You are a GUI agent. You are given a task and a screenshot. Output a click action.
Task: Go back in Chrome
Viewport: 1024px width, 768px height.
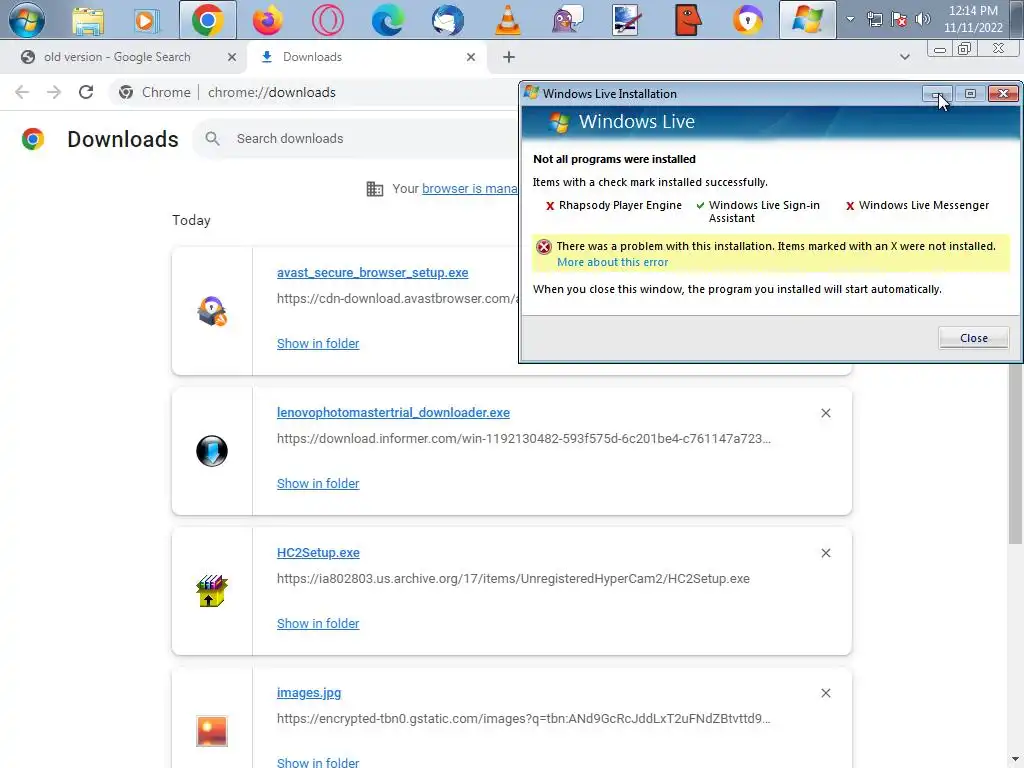coord(22,92)
